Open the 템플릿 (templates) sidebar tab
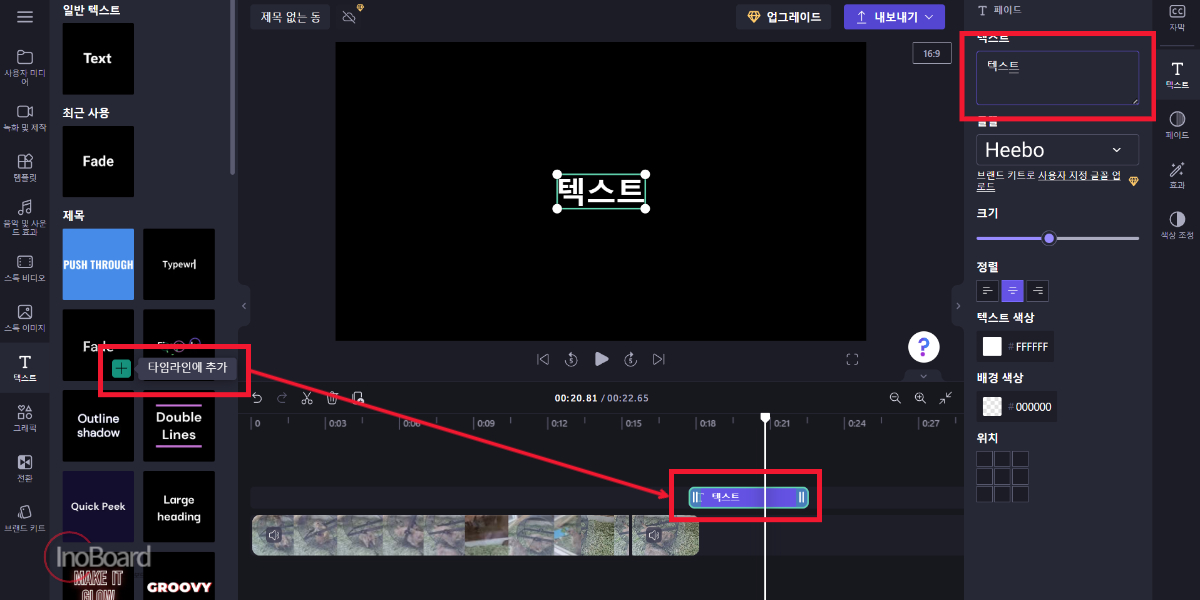Image resolution: width=1200 pixels, height=600 pixels. click(x=25, y=167)
